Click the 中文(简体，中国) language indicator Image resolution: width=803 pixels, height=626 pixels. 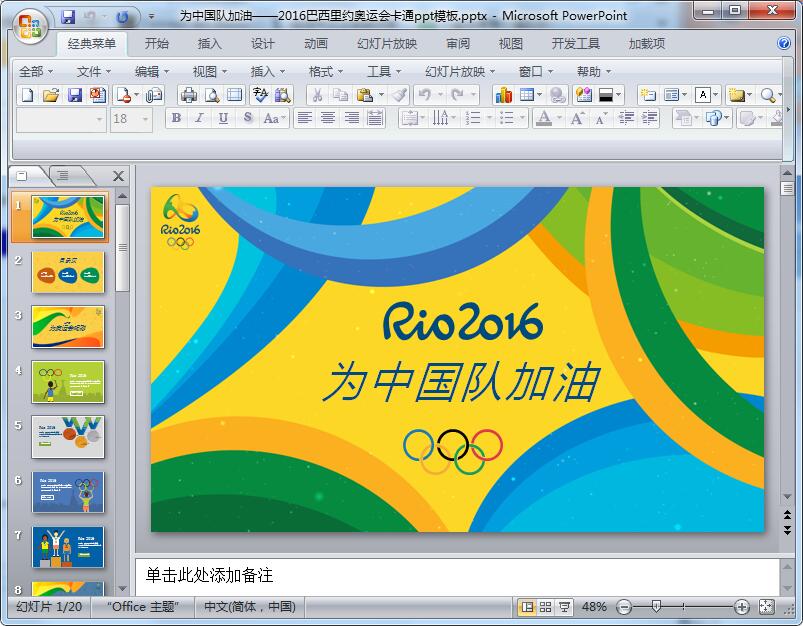(250, 607)
